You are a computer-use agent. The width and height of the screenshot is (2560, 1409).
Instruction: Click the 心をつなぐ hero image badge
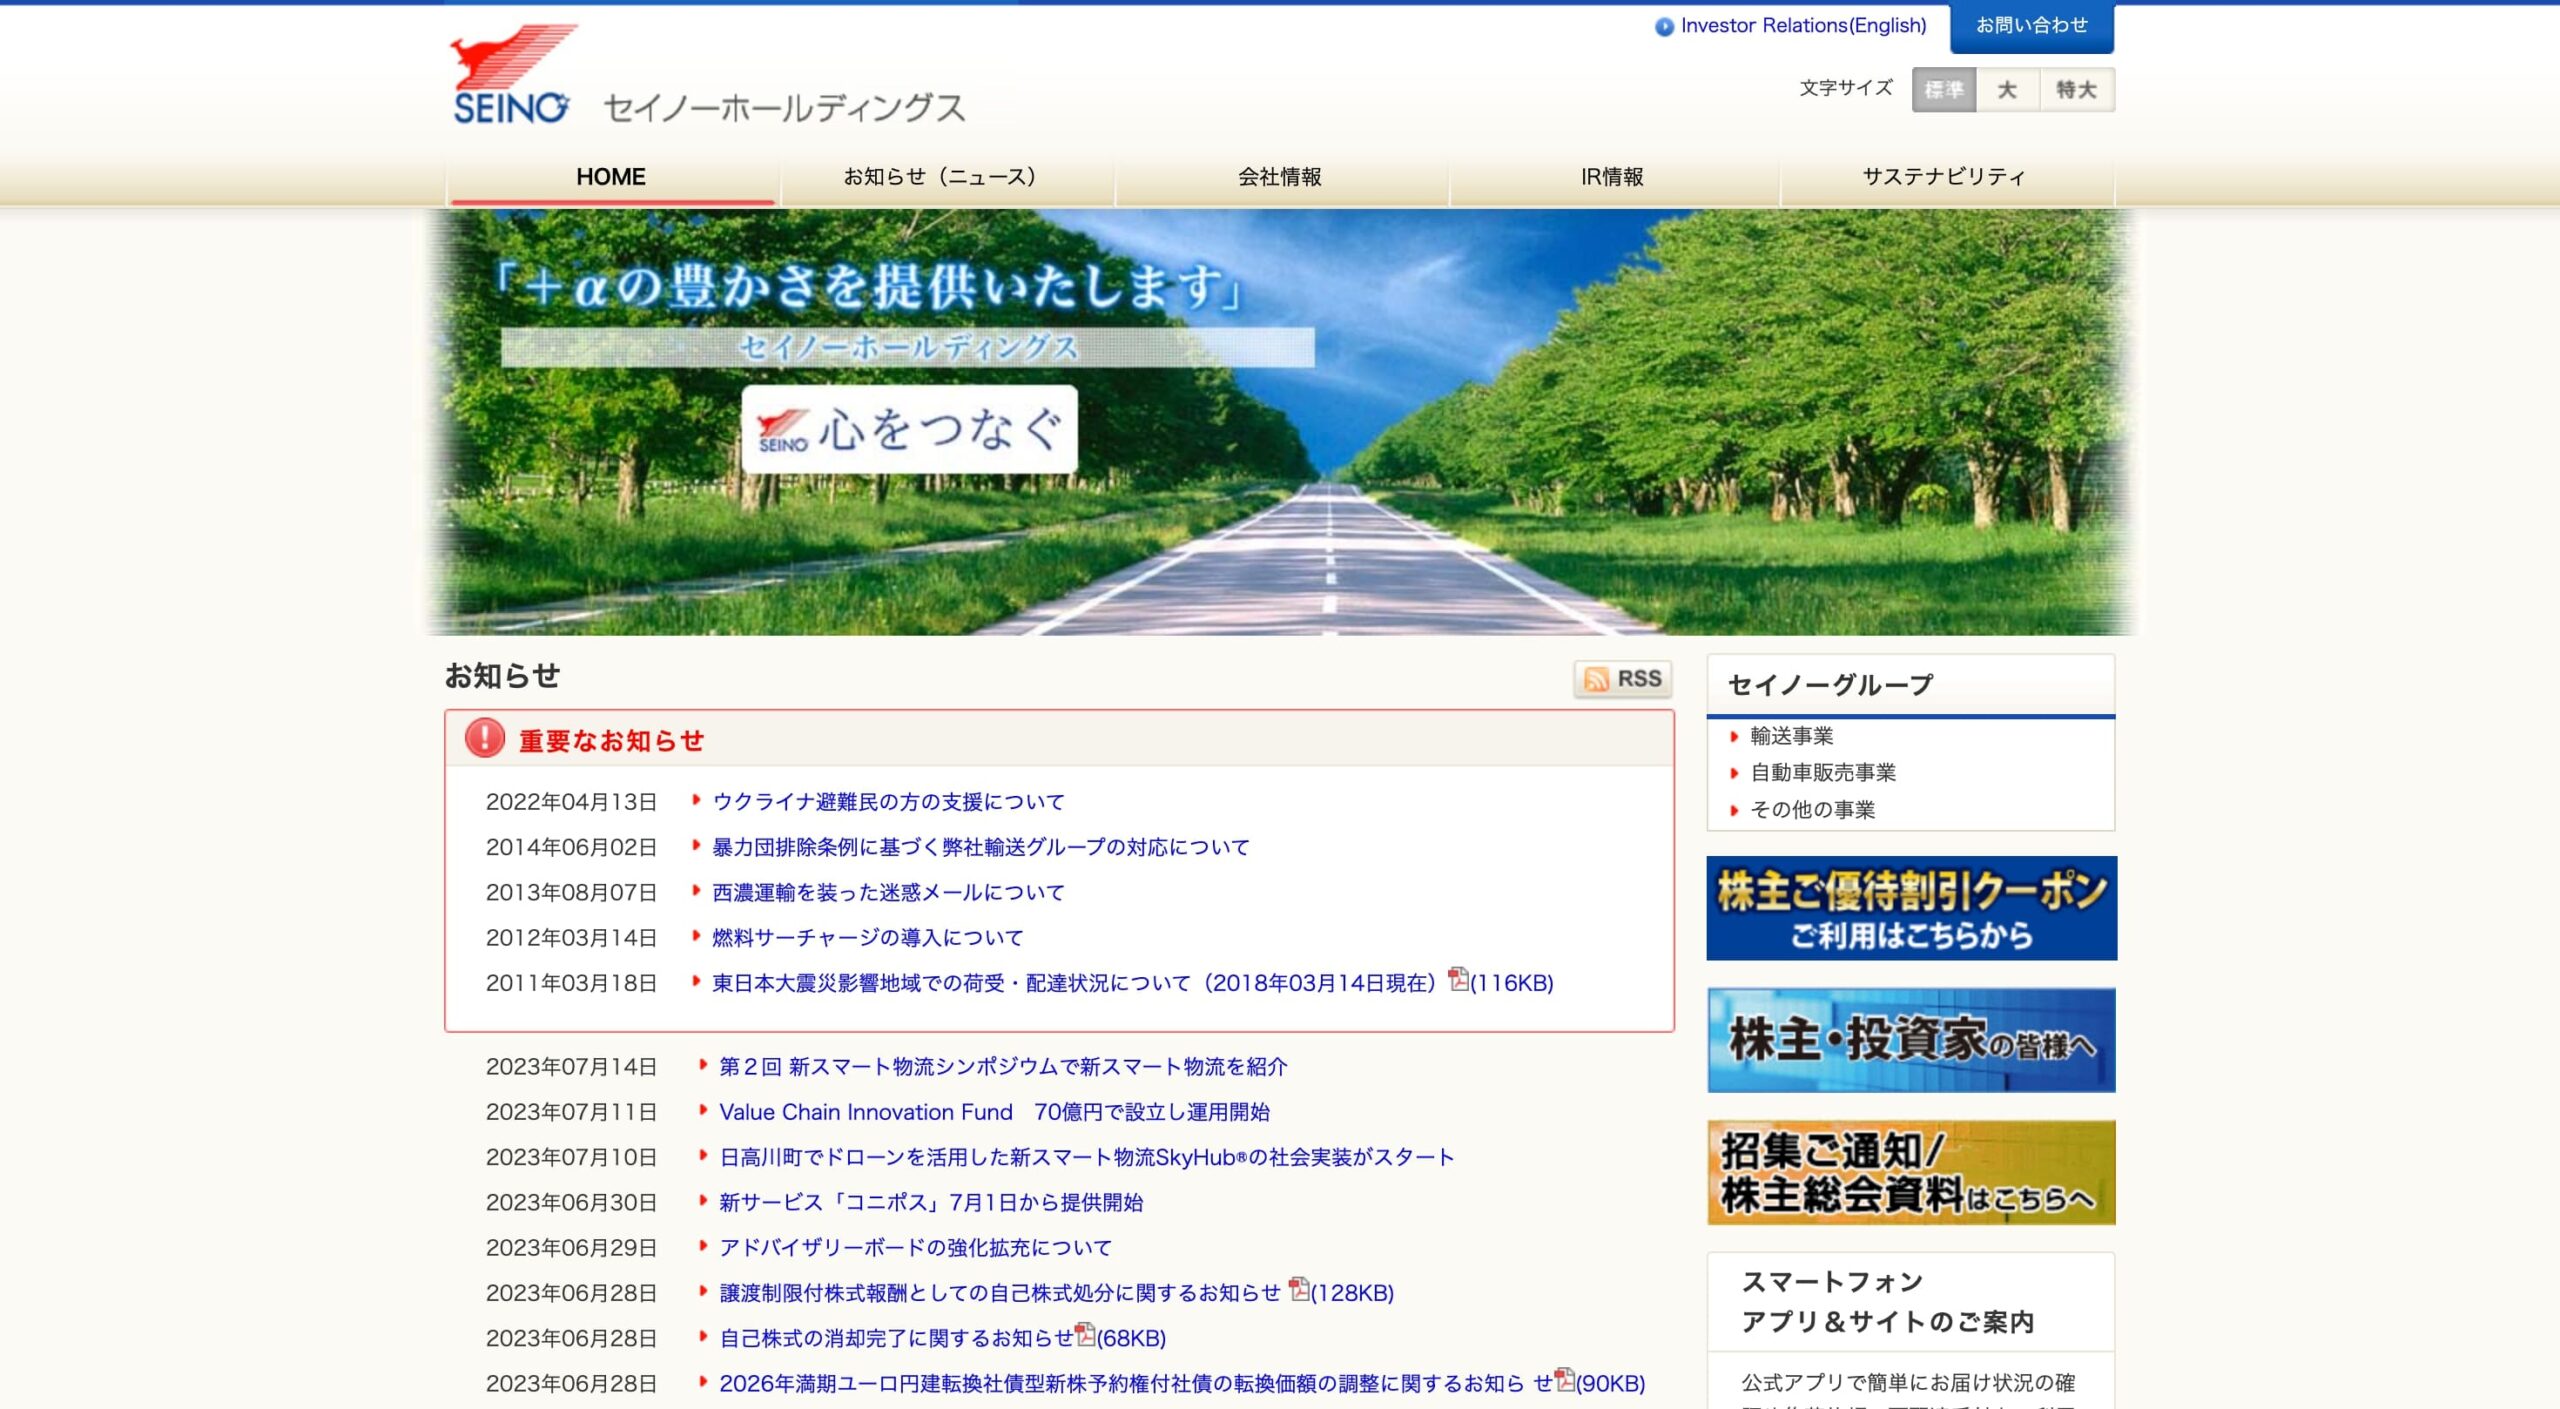pos(909,429)
